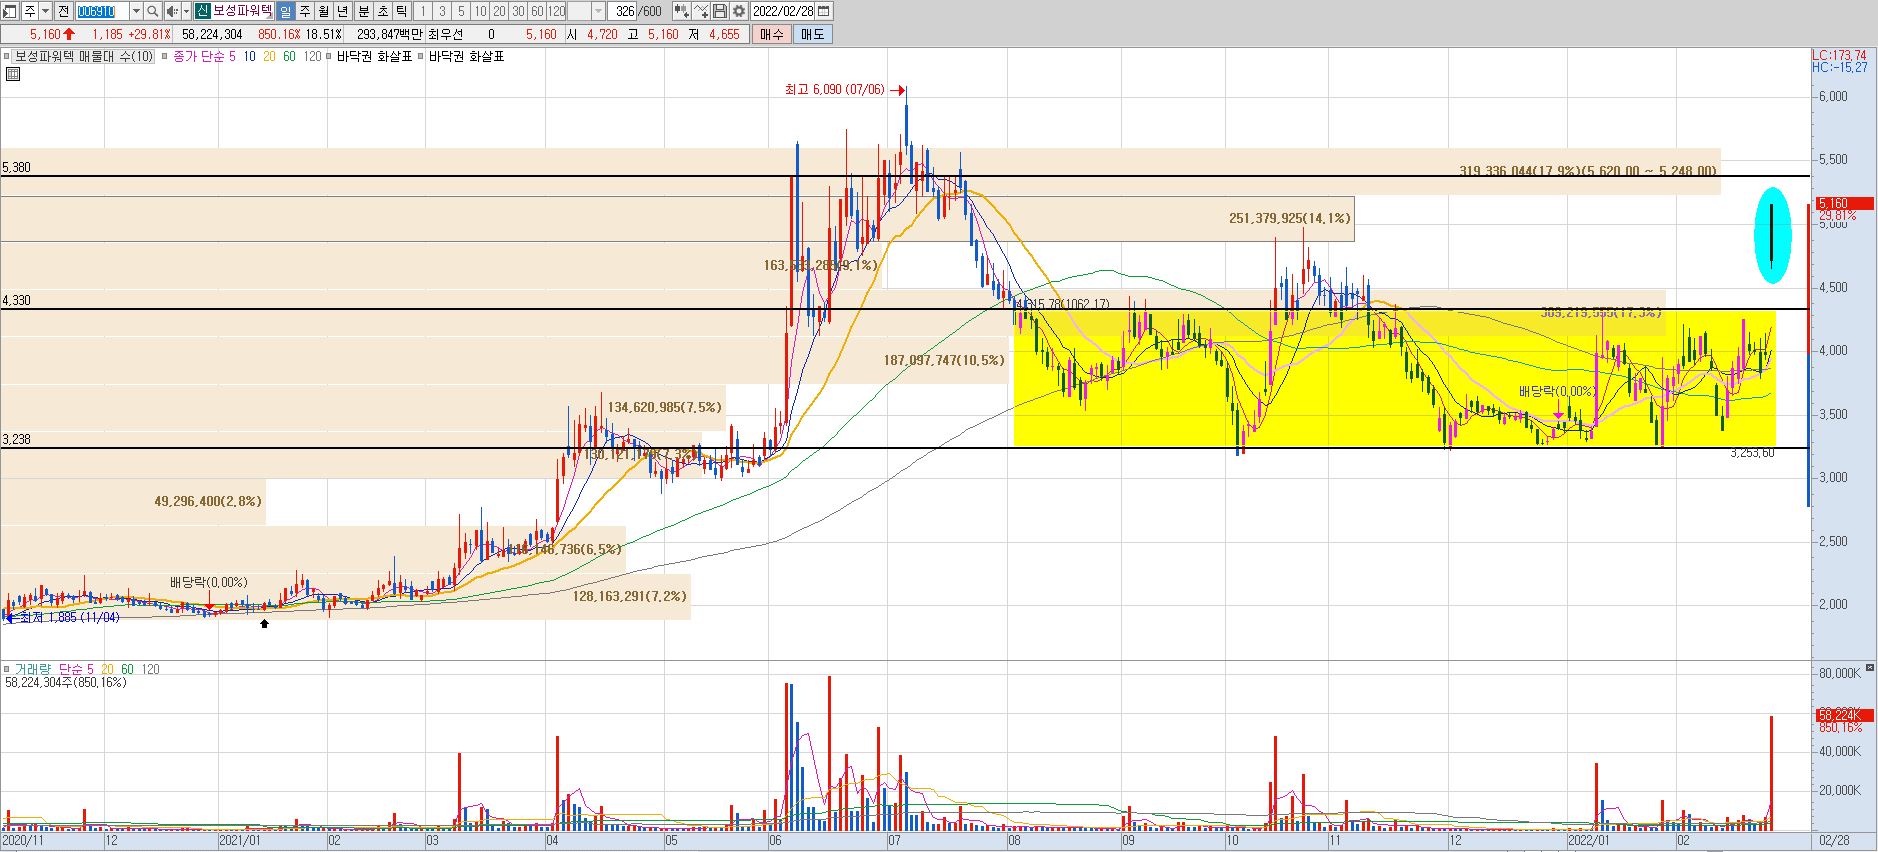The width and height of the screenshot is (1878, 852).
Task: Open the custom interval dropdown arrow
Action: tap(598, 11)
